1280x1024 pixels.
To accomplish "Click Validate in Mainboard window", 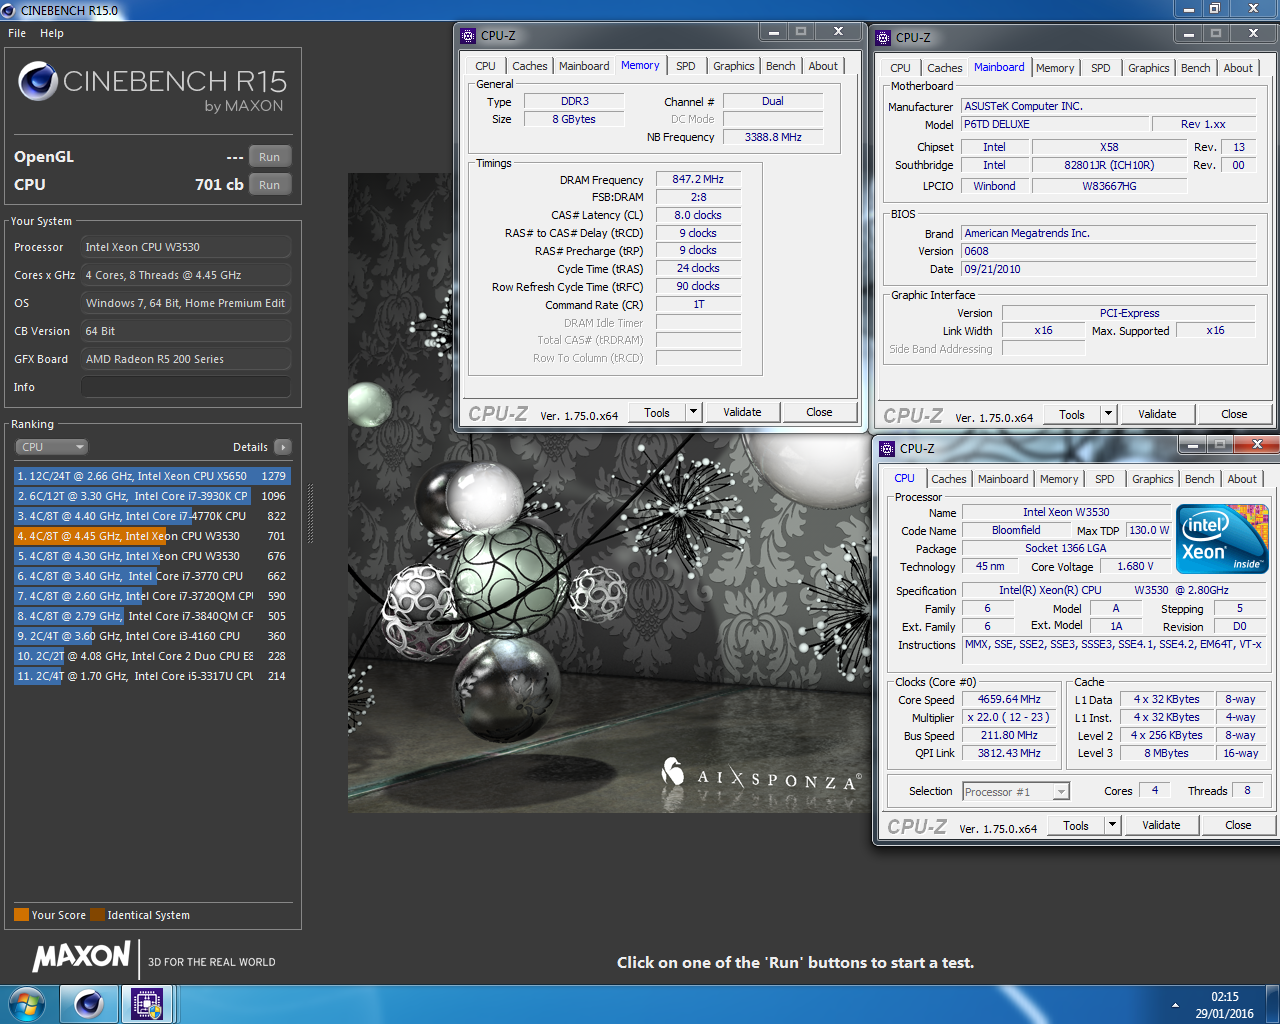I will click(1157, 414).
